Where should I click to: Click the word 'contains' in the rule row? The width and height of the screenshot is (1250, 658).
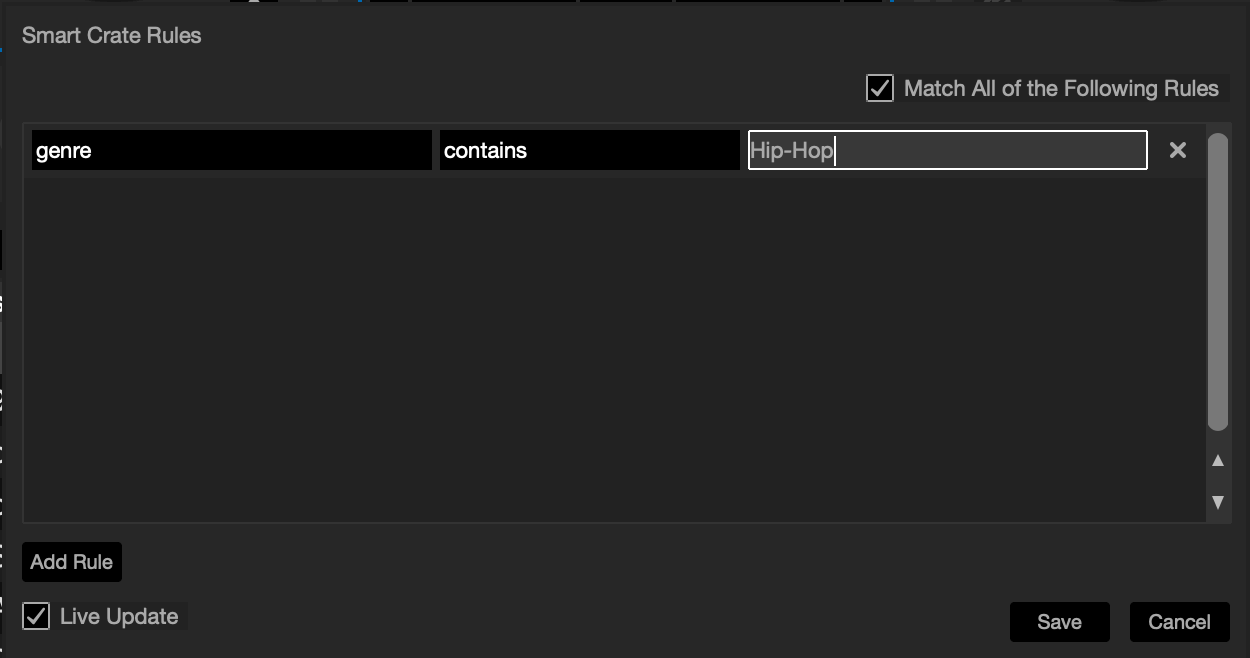pyautogui.click(x=485, y=151)
